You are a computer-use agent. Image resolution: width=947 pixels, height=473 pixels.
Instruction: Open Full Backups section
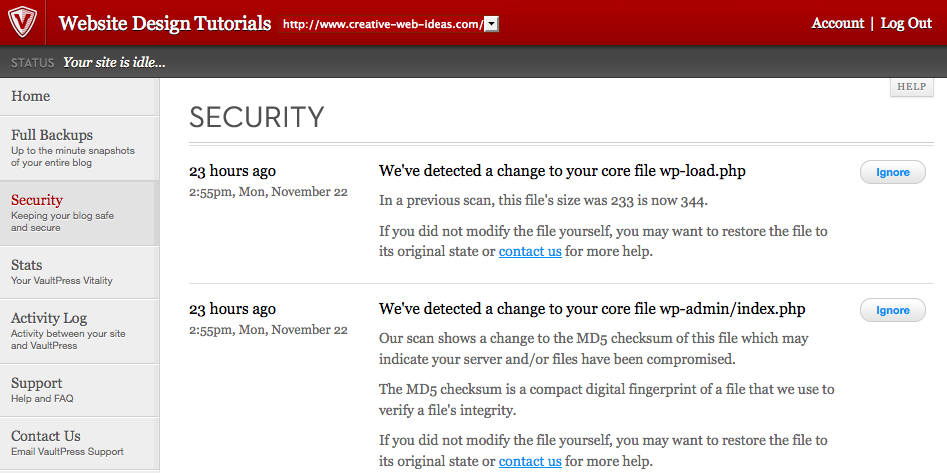pos(52,135)
